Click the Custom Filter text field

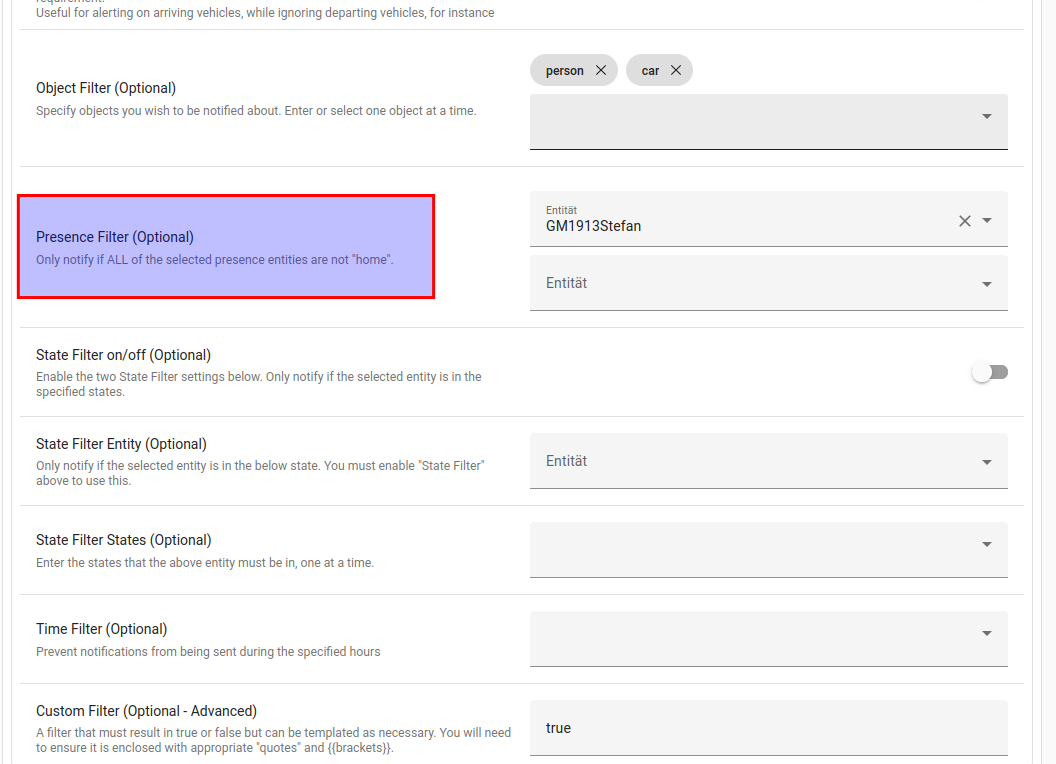768,728
